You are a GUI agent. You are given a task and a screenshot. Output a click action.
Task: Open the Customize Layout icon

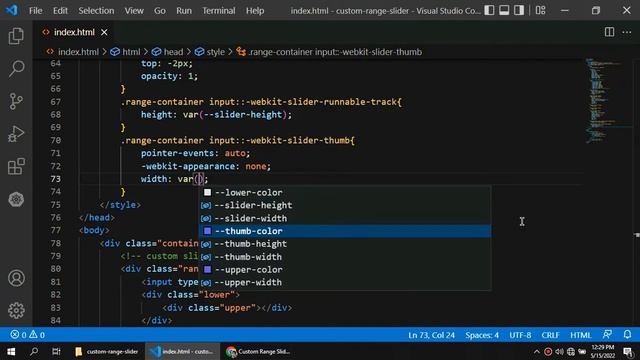(540, 10)
